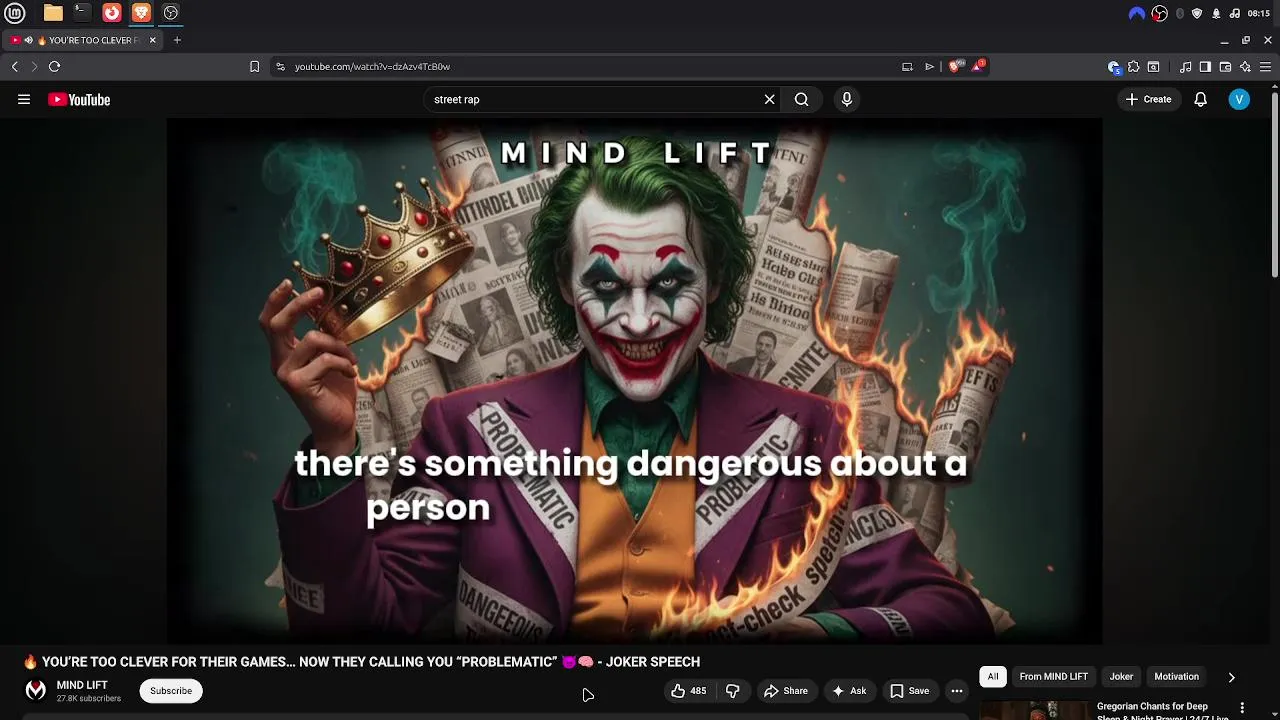Select the 'All' filter chip
This screenshot has height=720, width=1280.
coord(993,677)
